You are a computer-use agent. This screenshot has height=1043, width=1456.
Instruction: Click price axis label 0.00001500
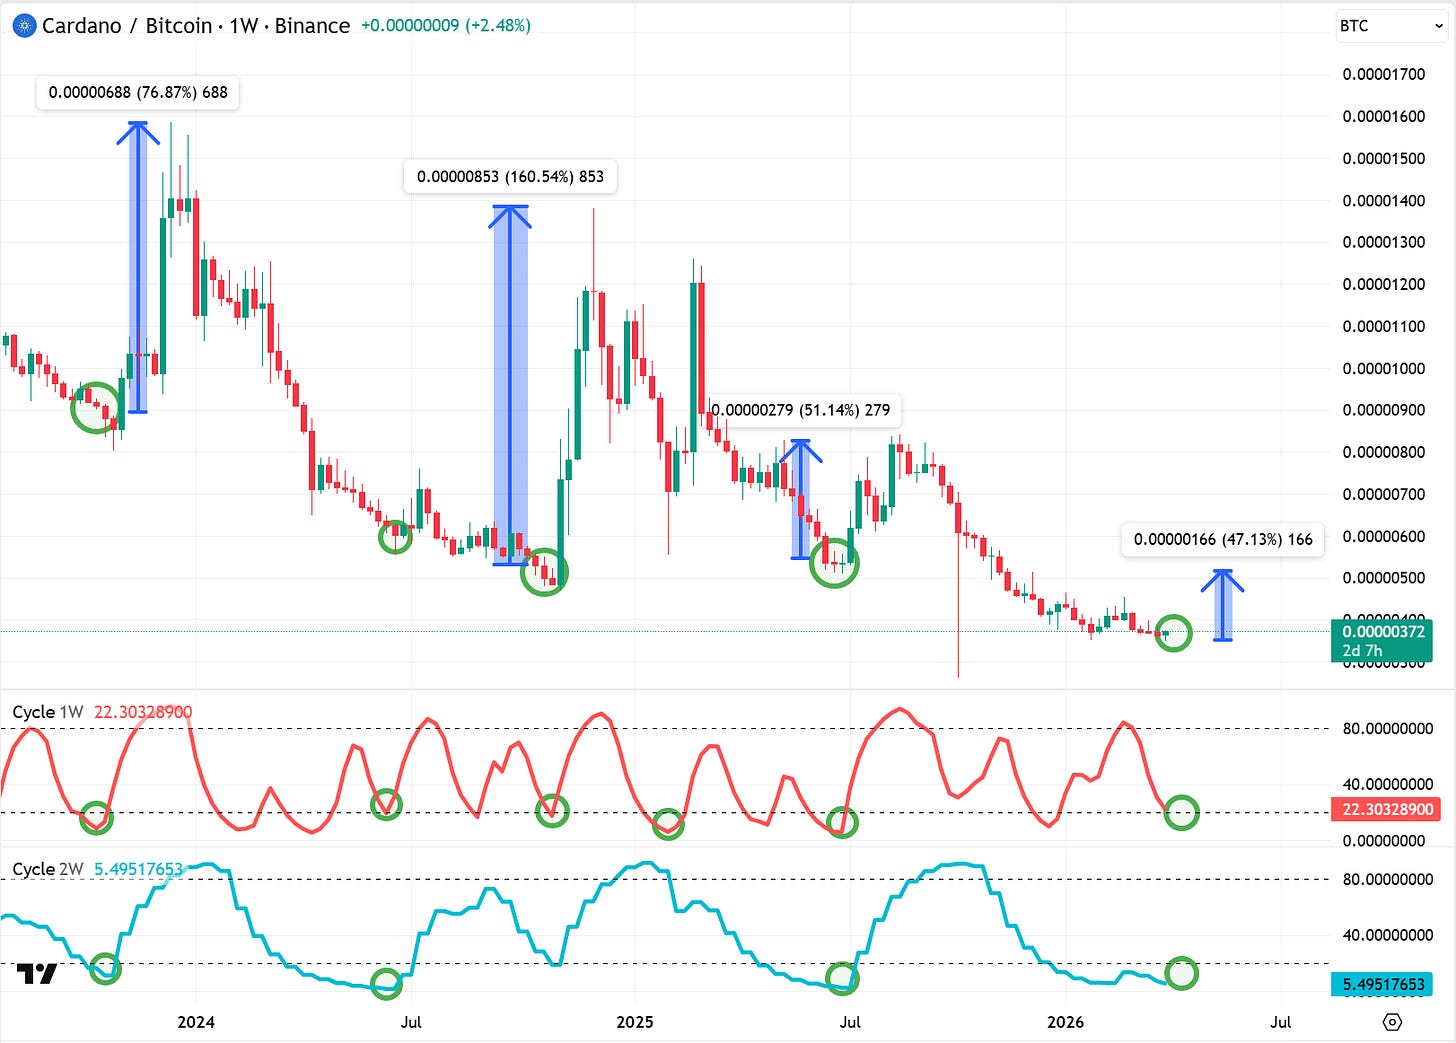1383,158
